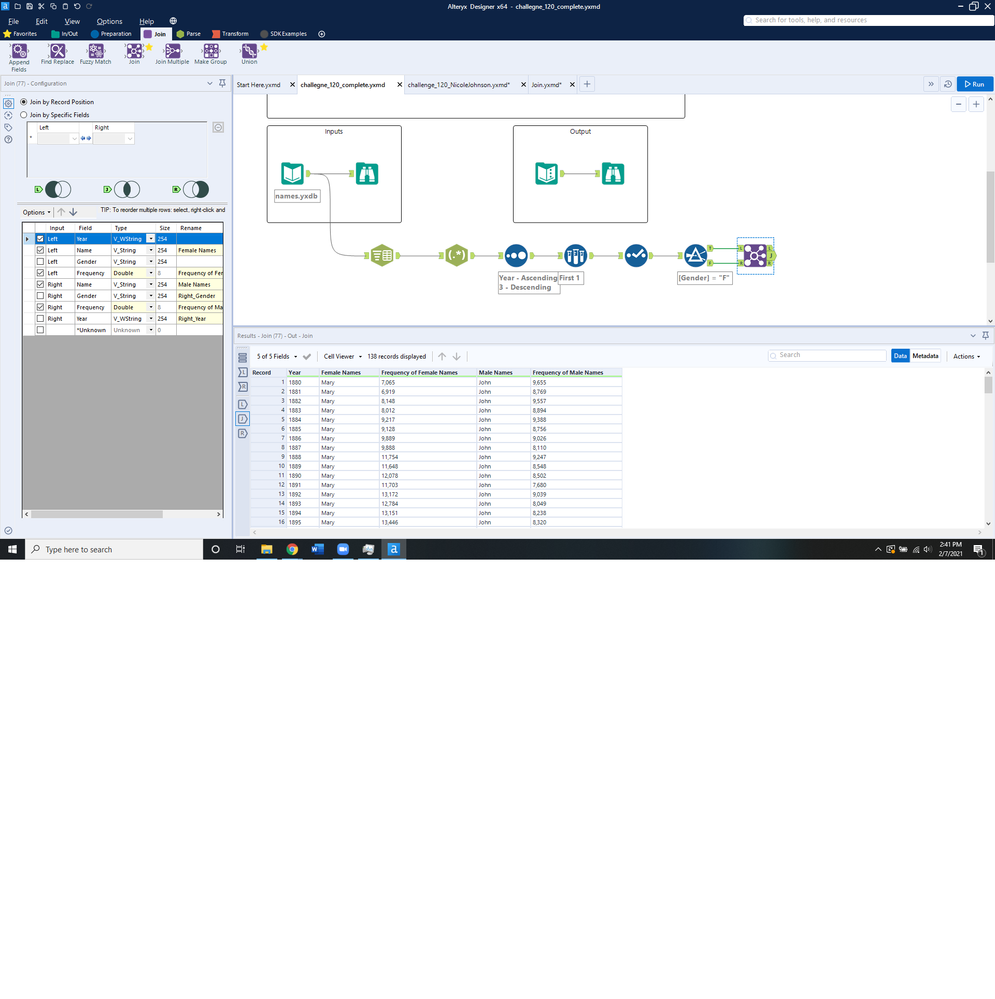
Task: Check the Right Year field
Action: (x=40, y=319)
